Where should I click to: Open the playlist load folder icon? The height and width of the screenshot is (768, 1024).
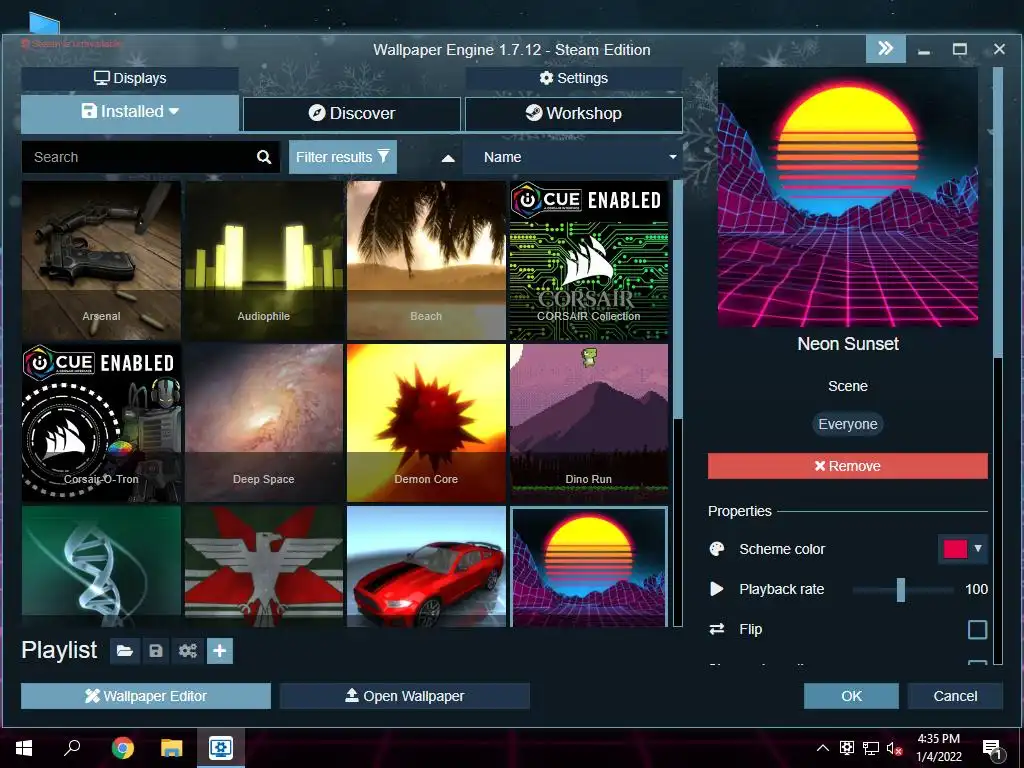[125, 650]
